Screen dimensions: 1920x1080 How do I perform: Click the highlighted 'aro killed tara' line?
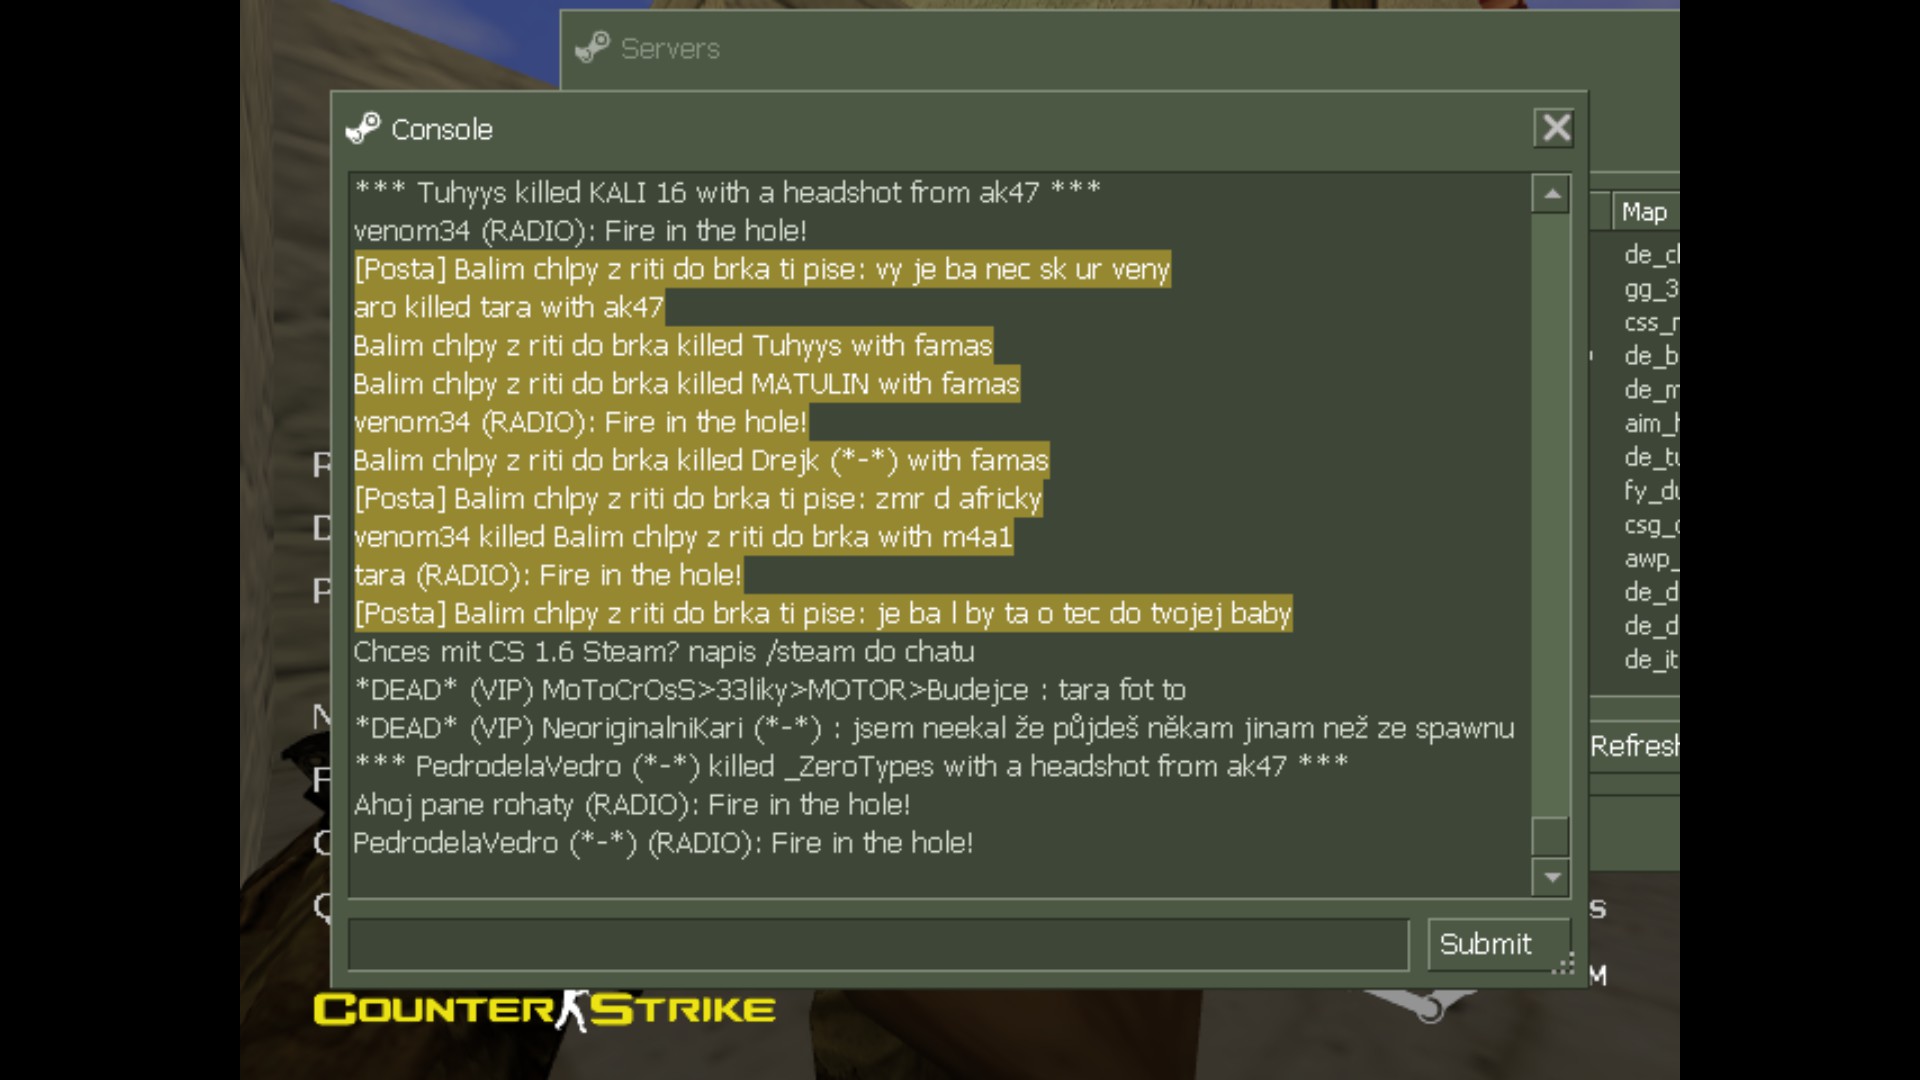coord(508,307)
